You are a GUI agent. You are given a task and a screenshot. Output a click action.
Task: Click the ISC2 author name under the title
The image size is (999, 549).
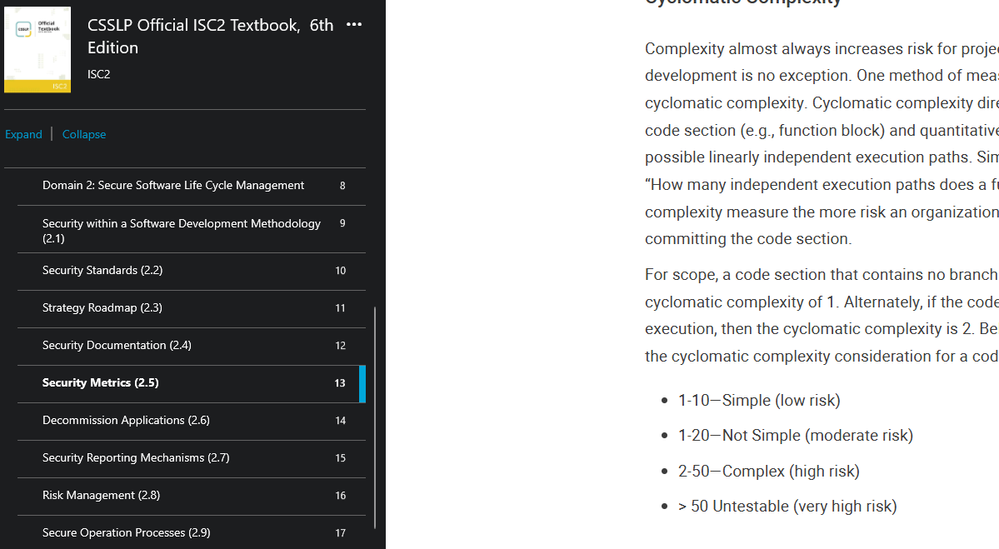pos(99,74)
